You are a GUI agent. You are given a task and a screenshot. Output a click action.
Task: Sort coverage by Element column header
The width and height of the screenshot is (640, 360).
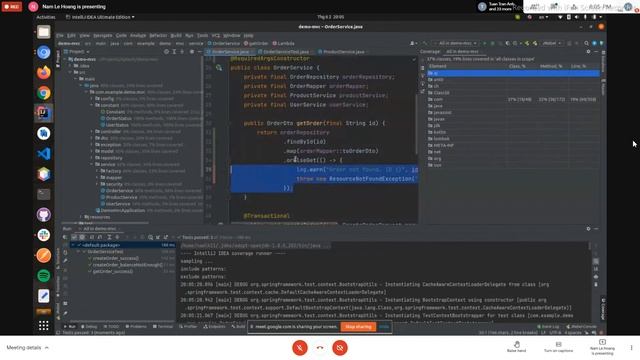[x=438, y=66]
